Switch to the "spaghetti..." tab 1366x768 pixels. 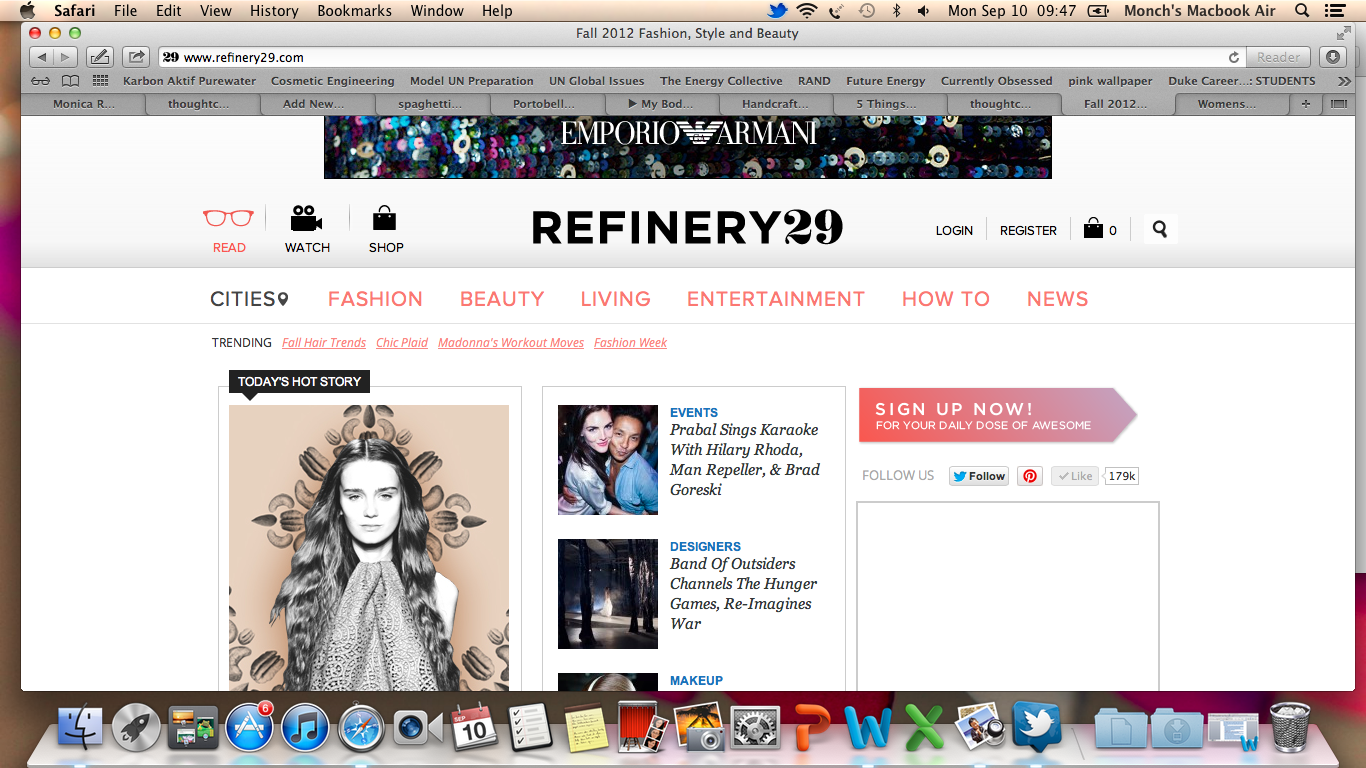tap(432, 104)
